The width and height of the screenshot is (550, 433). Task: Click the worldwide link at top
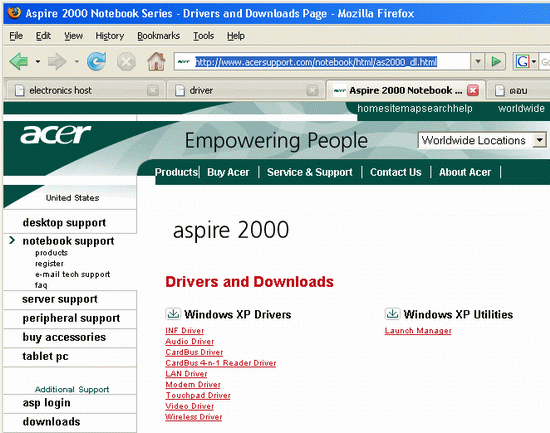[x=521, y=108]
